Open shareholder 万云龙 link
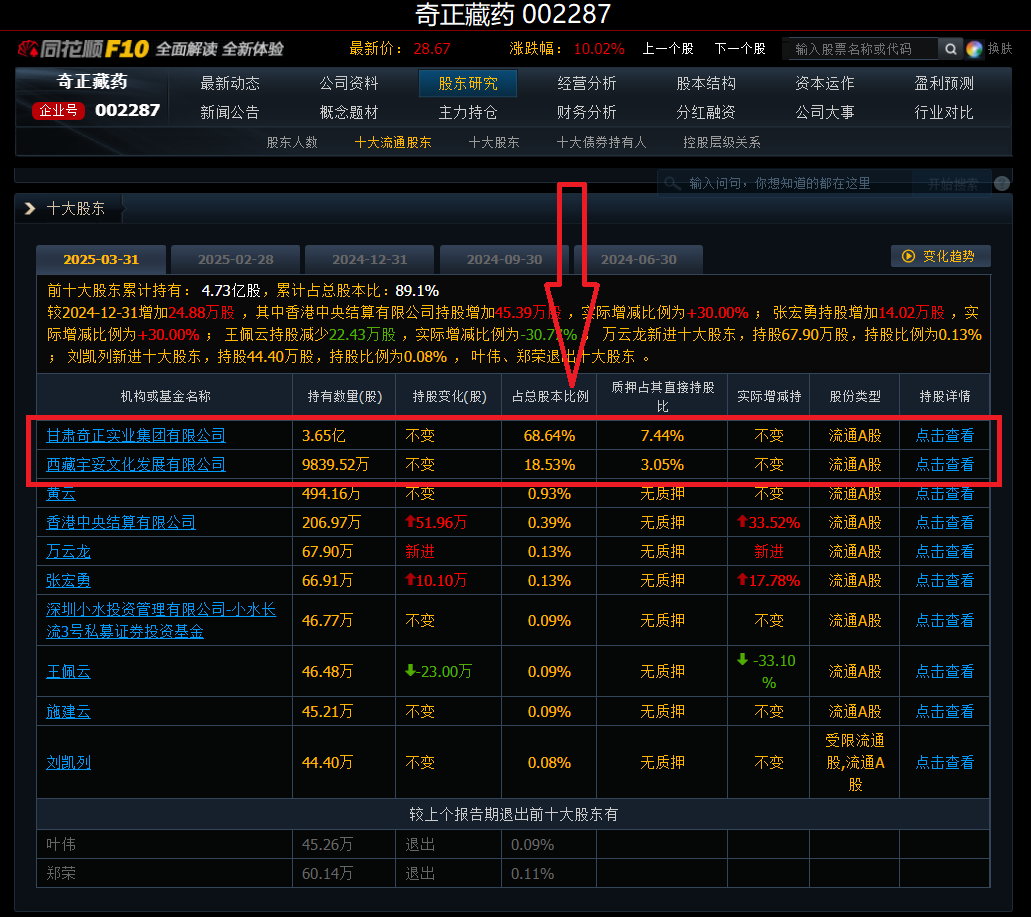 (x=68, y=552)
